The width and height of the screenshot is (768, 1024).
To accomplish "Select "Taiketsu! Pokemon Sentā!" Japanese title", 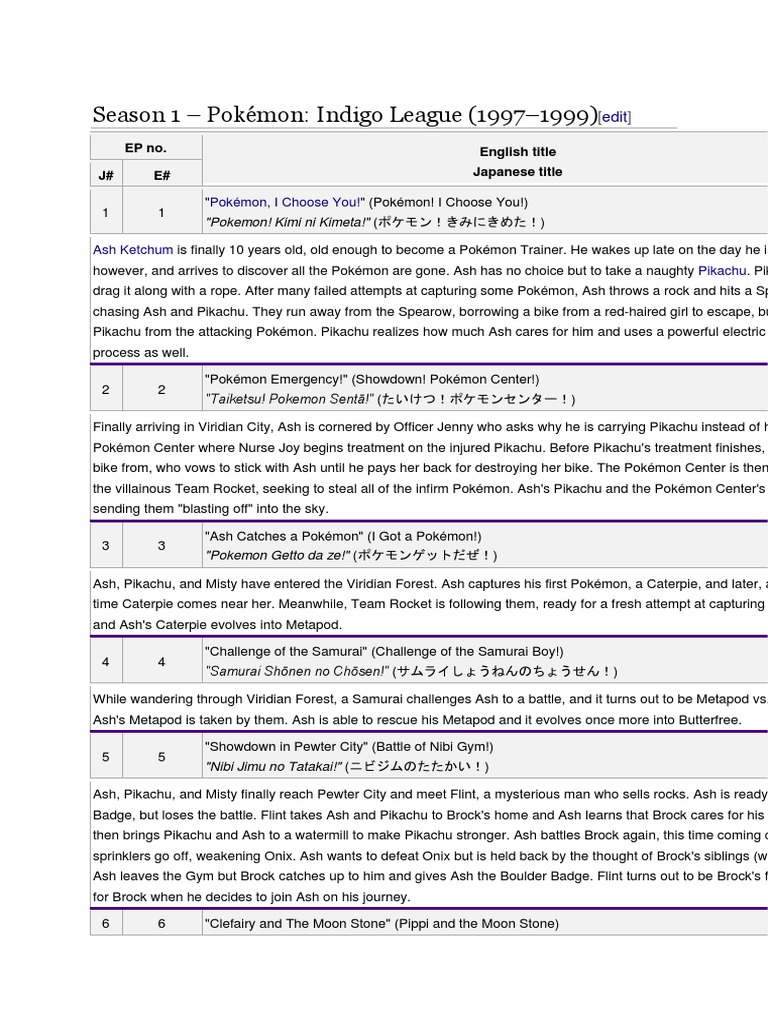I will [x=289, y=399].
